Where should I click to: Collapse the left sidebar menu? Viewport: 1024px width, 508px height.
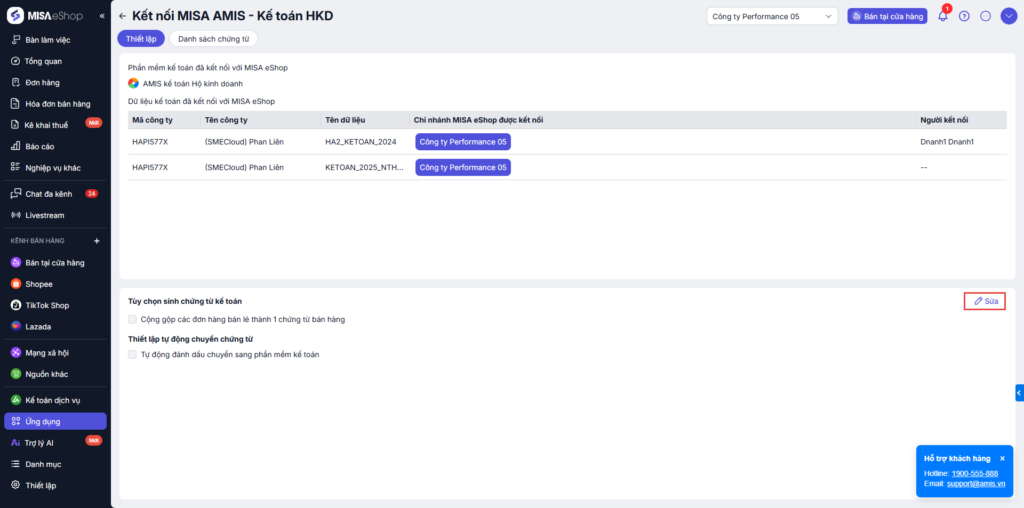(102, 17)
